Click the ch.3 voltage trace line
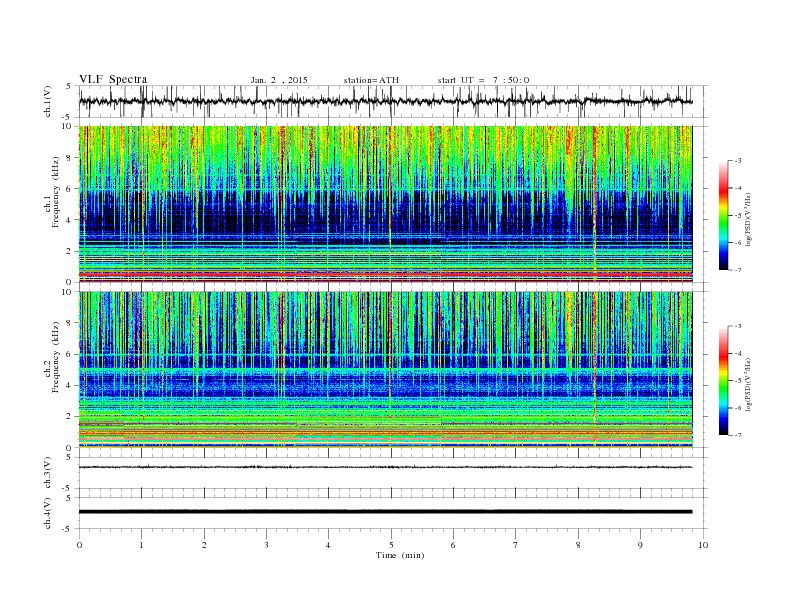This screenshot has height=612, width=792. click(385, 467)
